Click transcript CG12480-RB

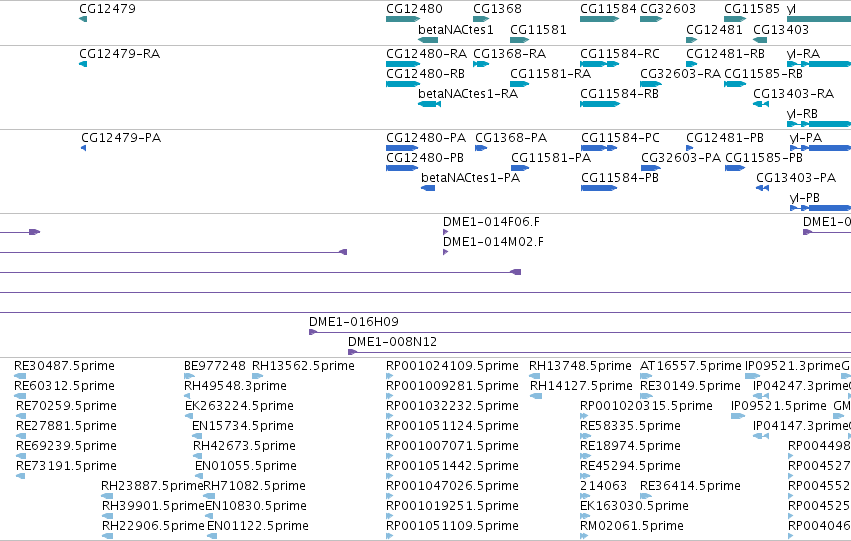[x=425, y=74]
